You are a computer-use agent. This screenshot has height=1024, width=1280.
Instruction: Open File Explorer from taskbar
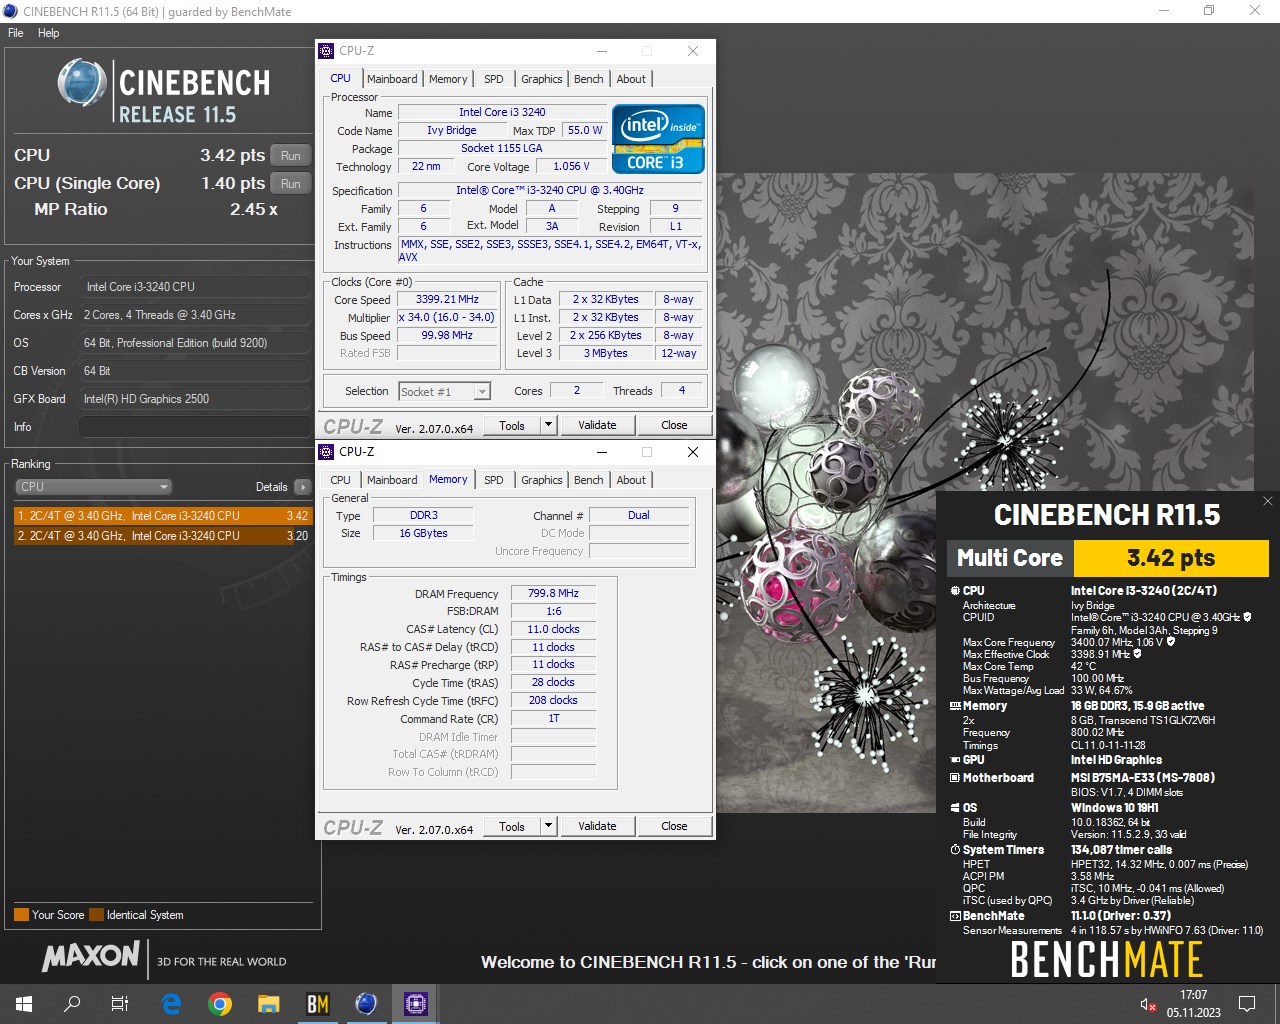268,1004
